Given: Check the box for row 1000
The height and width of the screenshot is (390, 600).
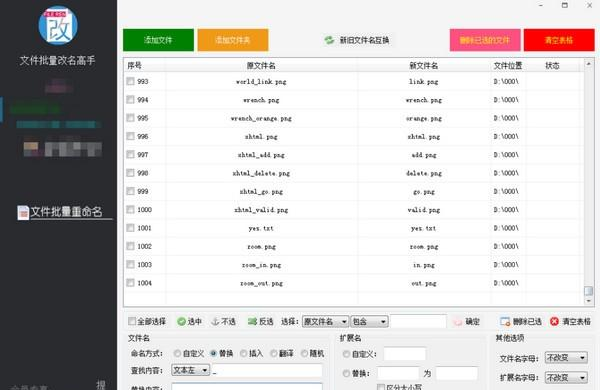Looking at the screenshot, I should pyautogui.click(x=130, y=209).
